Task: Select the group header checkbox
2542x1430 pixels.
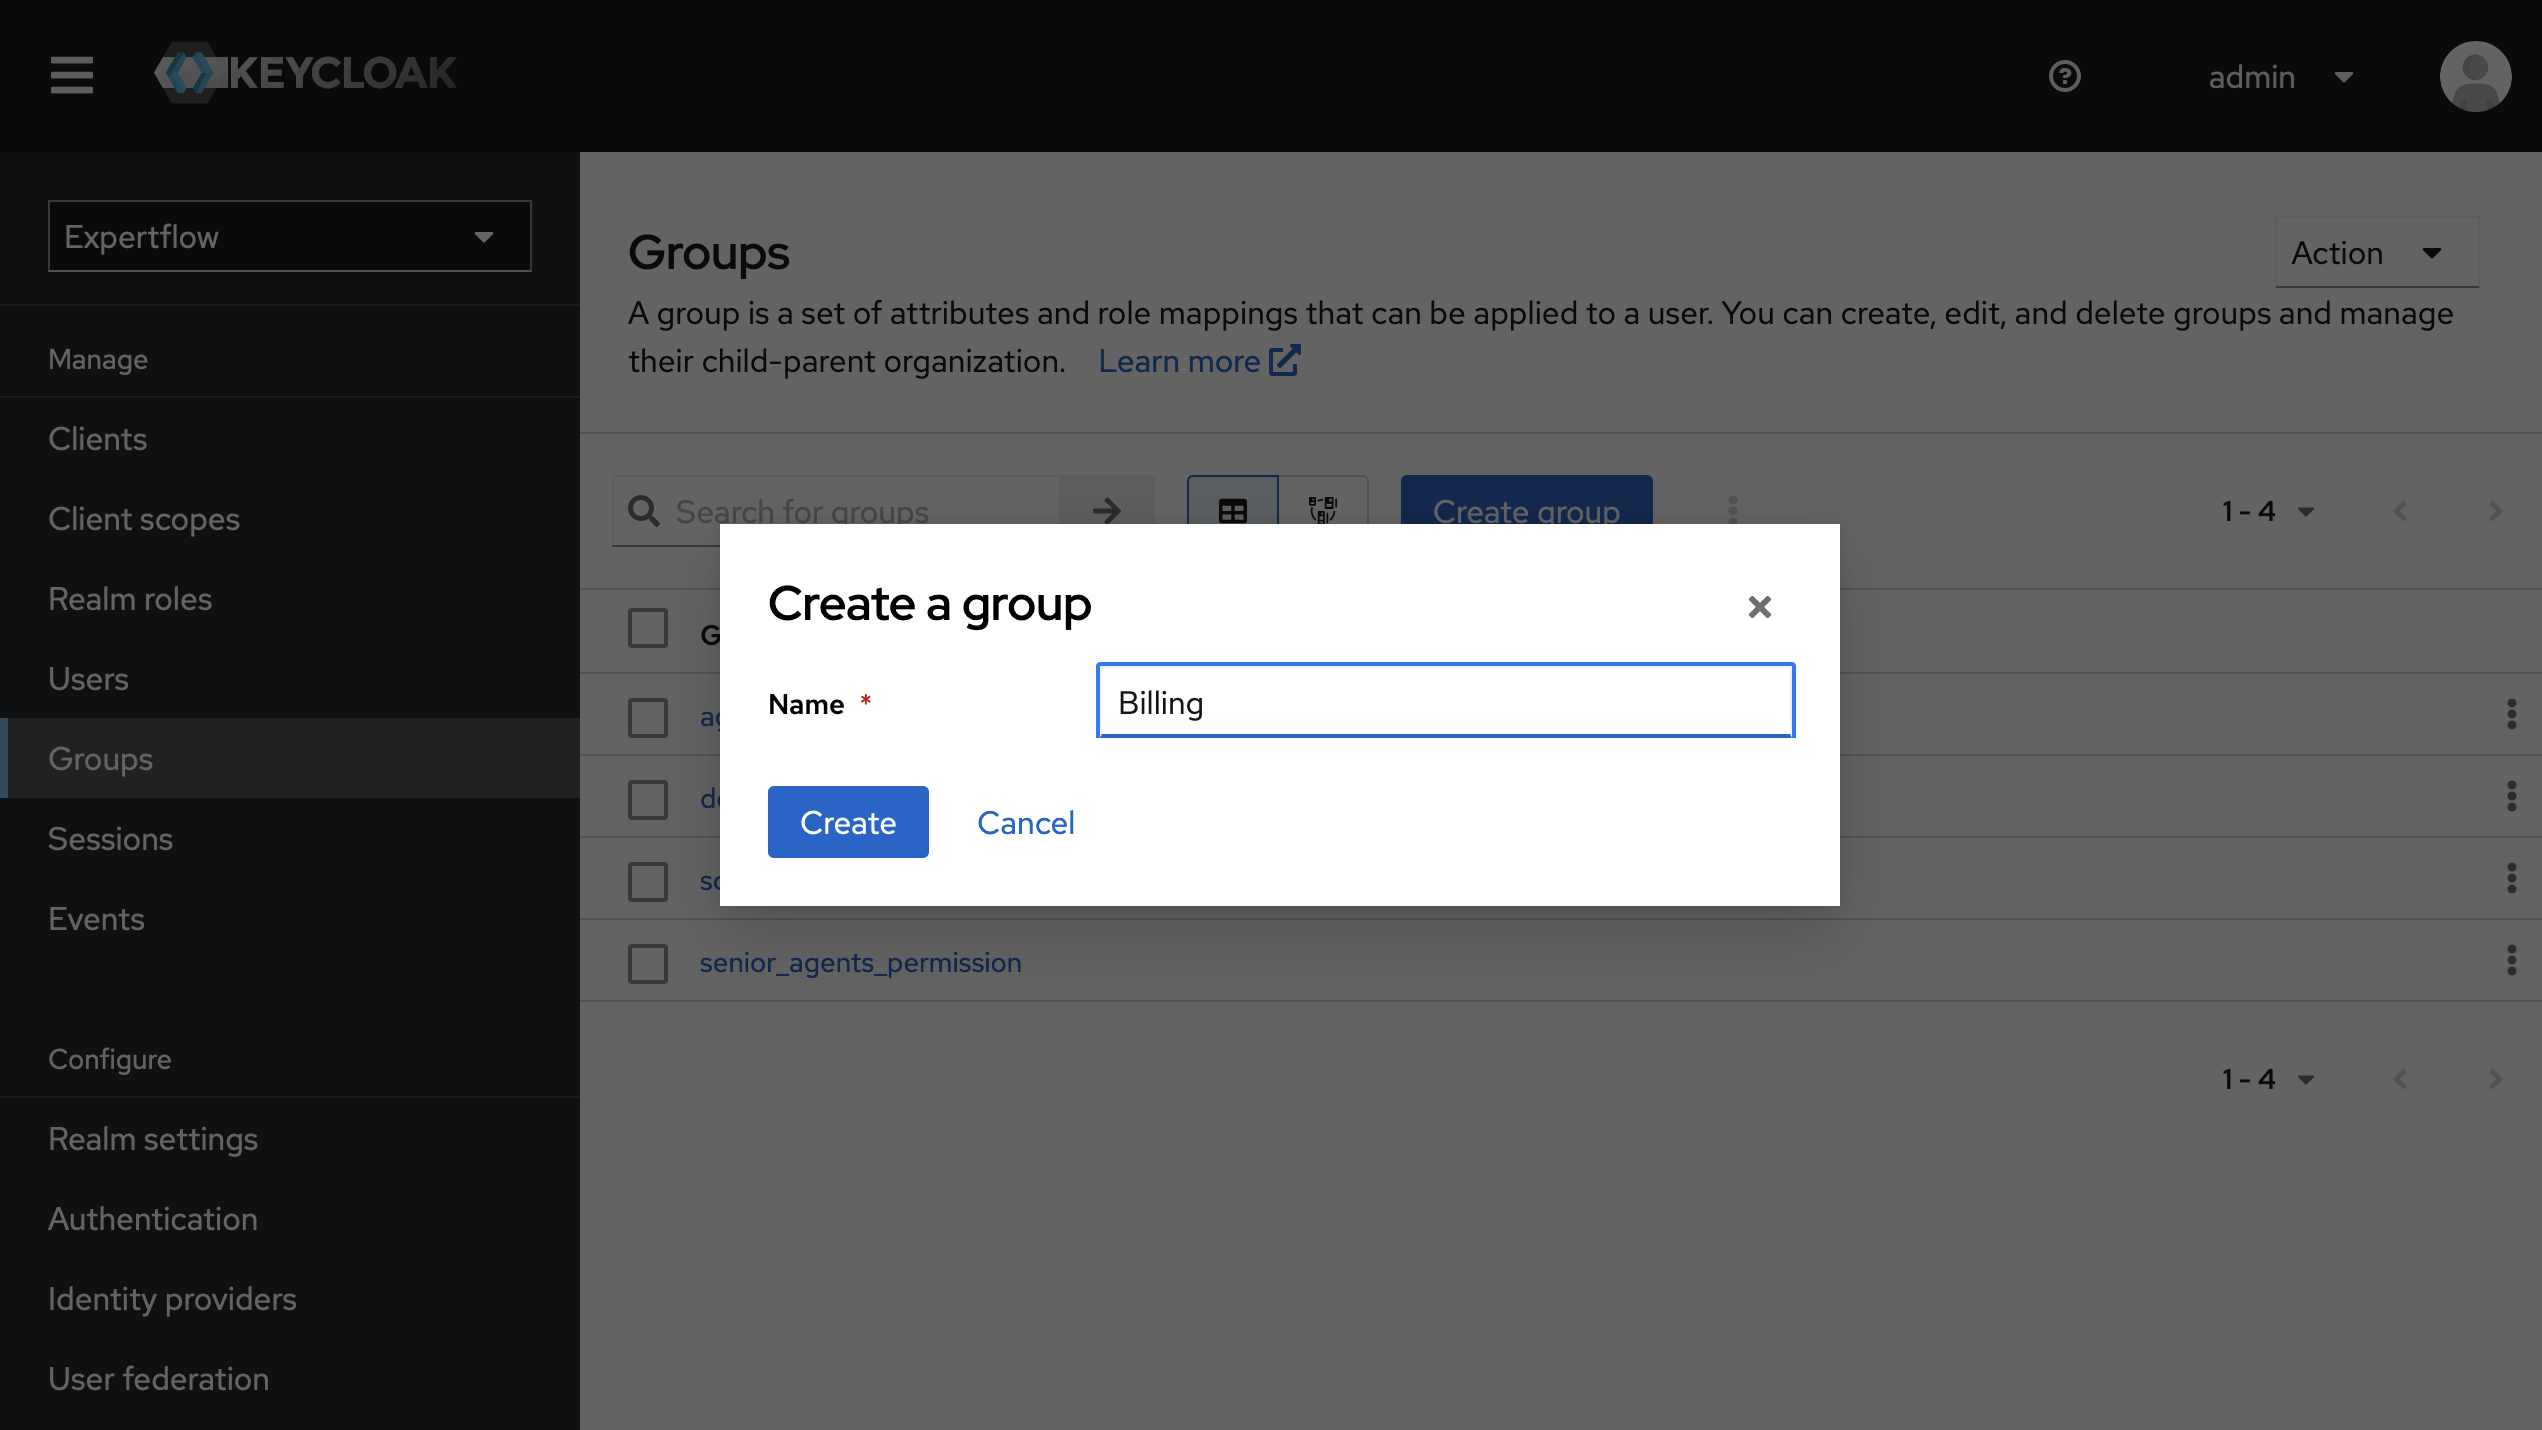Action: coord(647,629)
